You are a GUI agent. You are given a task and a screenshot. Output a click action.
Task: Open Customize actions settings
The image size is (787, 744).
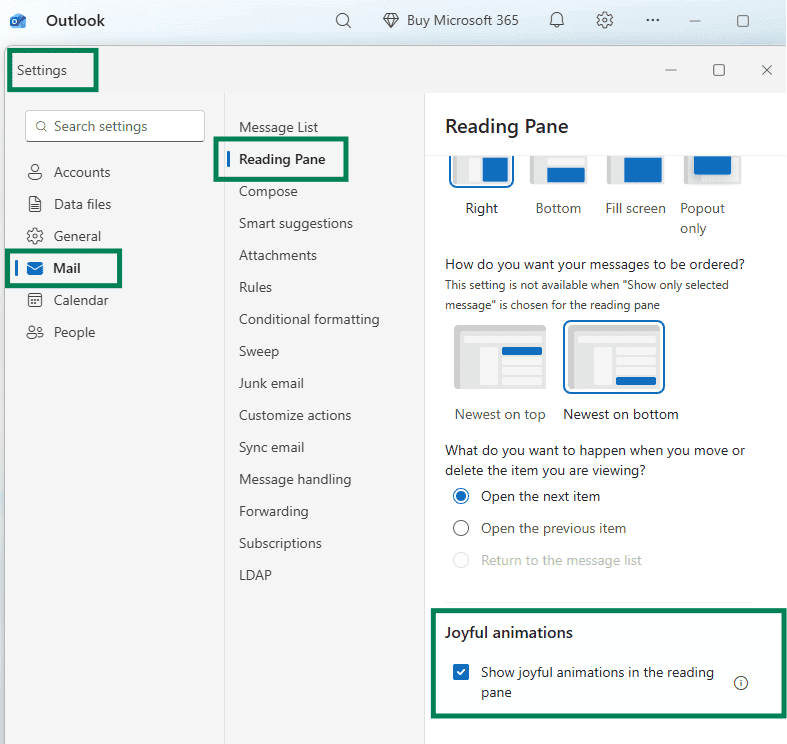pos(295,416)
